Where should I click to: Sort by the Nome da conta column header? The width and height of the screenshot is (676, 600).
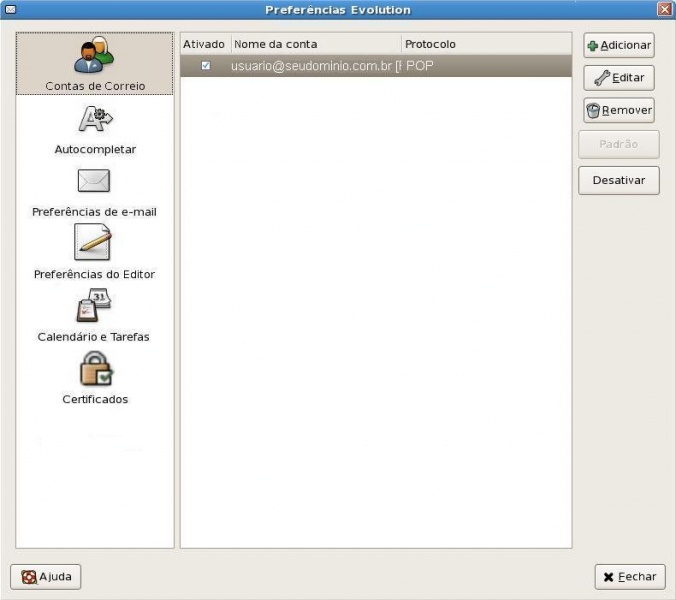[316, 44]
